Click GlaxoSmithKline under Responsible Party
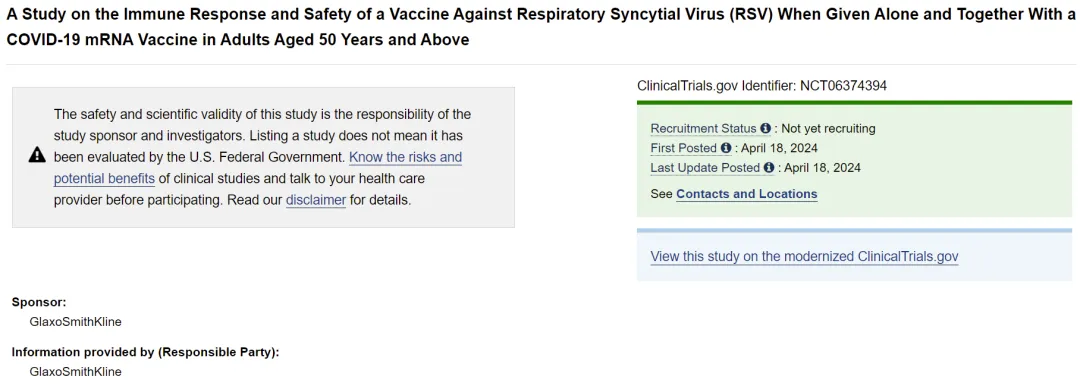 pyautogui.click(x=76, y=372)
